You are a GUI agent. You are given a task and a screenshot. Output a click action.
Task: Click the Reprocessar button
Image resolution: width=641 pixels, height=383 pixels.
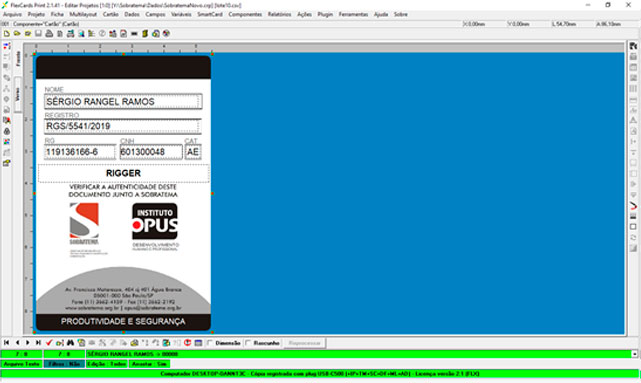tap(305, 343)
